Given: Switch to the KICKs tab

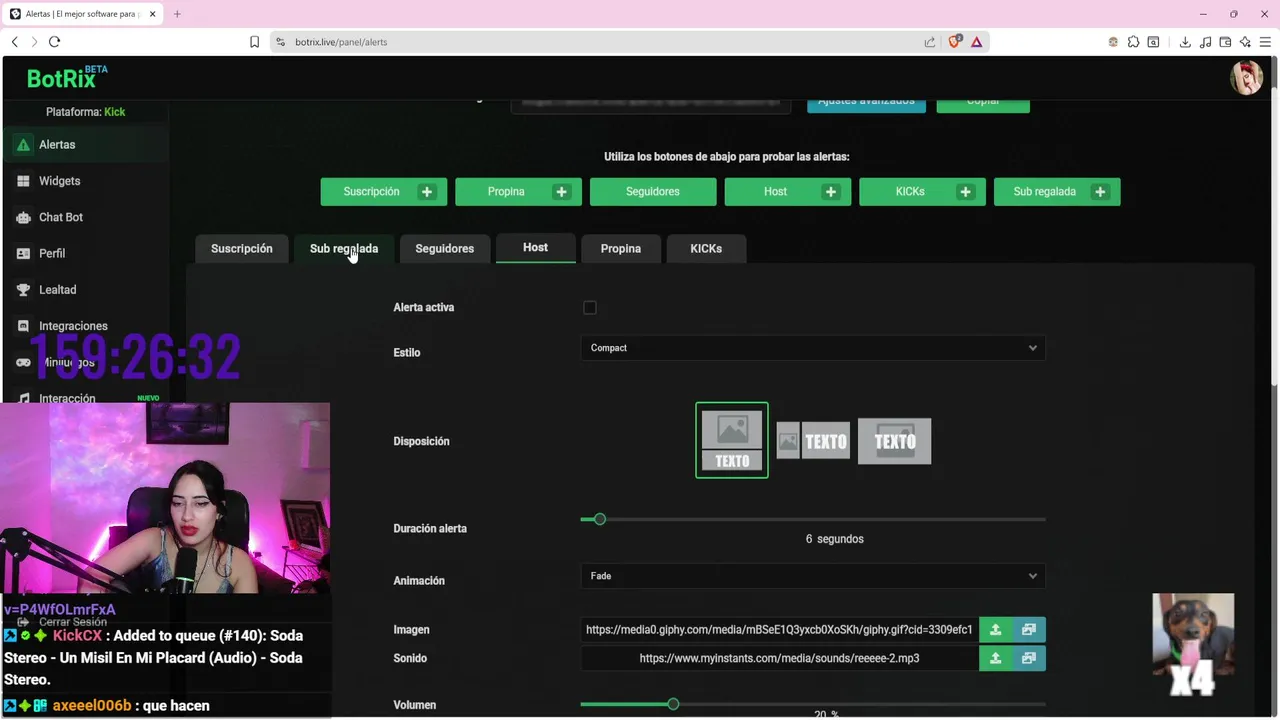Looking at the screenshot, I should (x=706, y=249).
